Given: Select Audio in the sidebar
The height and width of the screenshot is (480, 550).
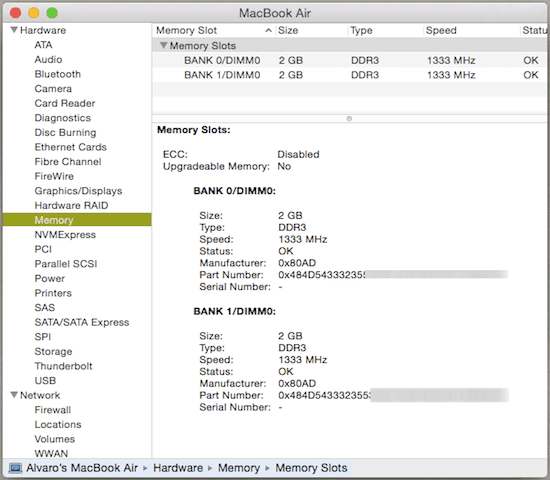Looking at the screenshot, I should 48,59.
